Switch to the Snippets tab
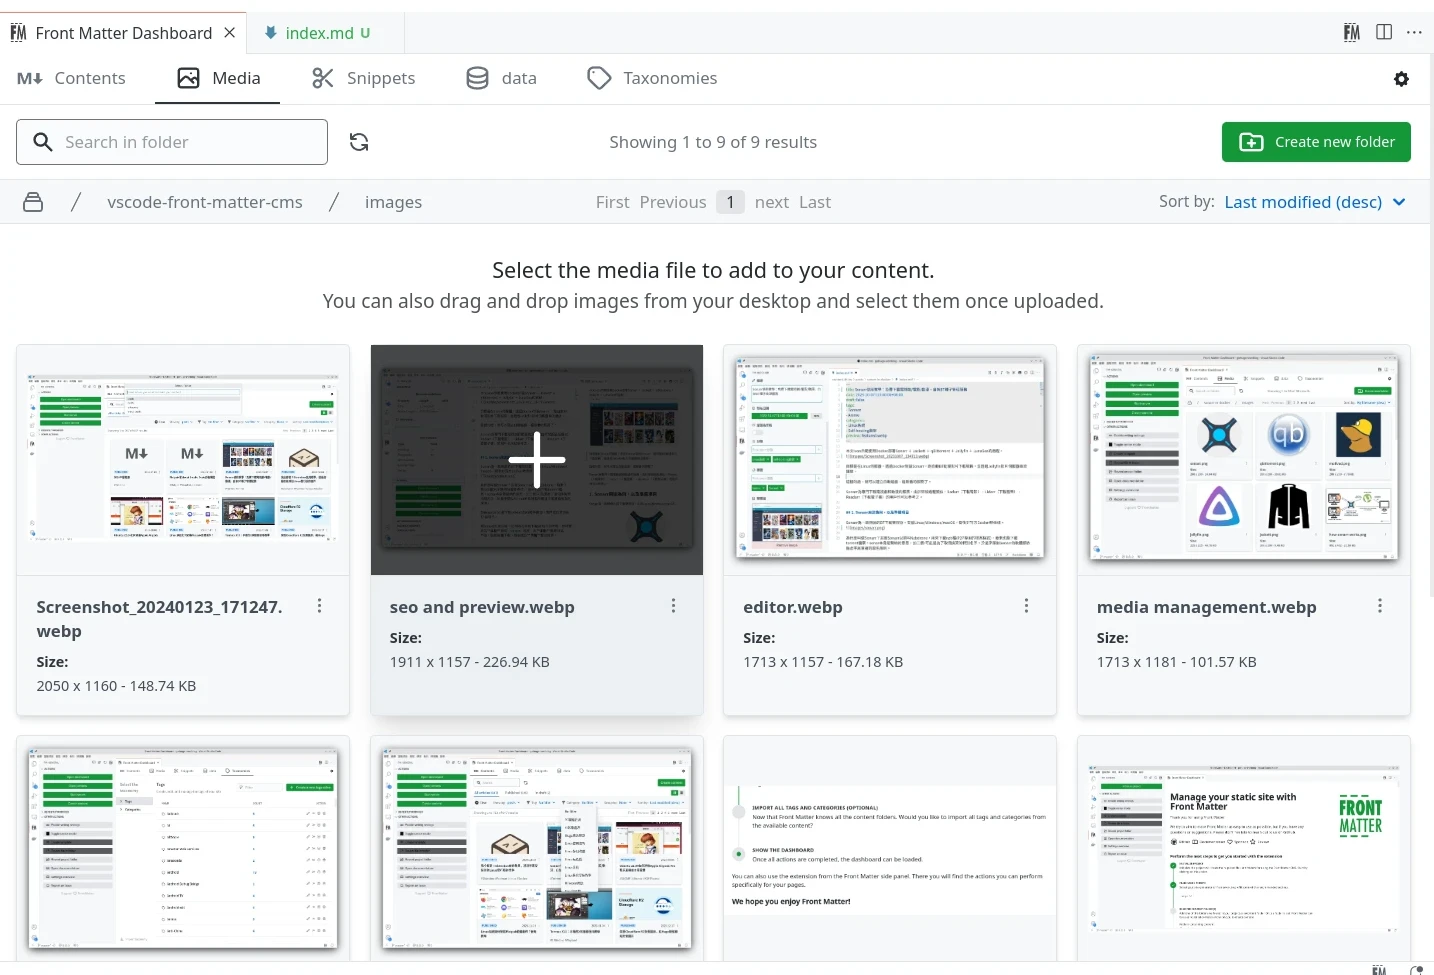The width and height of the screenshot is (1434, 975). coord(364,78)
